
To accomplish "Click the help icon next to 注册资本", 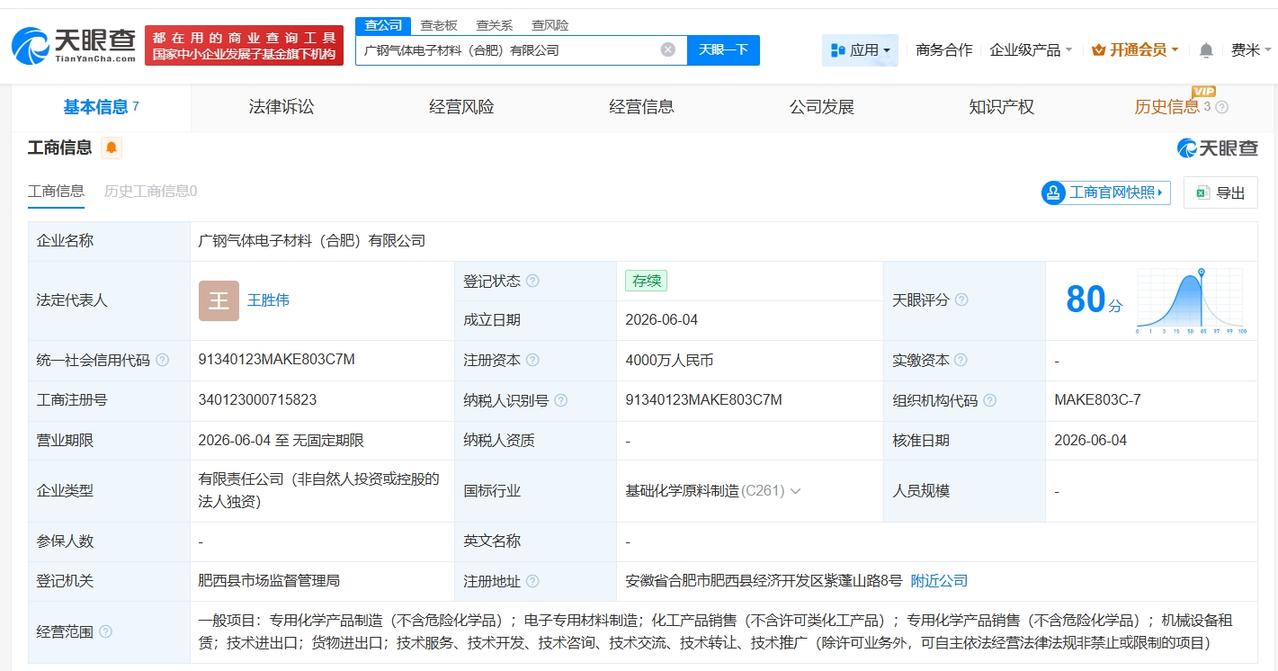I will coord(532,360).
